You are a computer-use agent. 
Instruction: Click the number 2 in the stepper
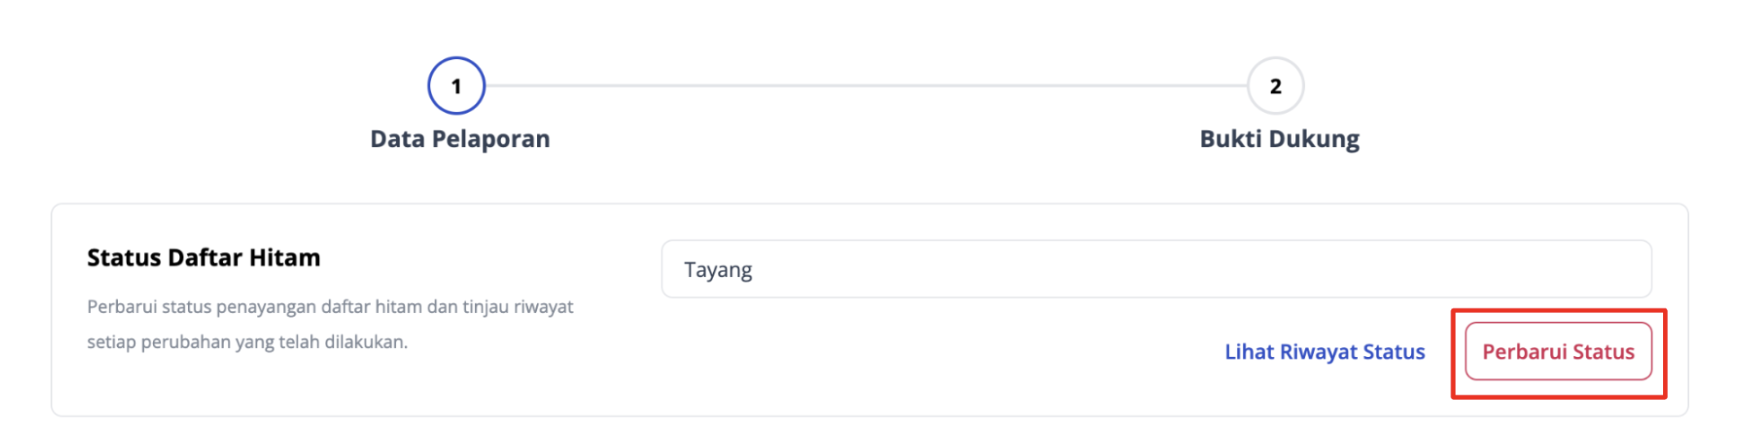pos(1275,87)
